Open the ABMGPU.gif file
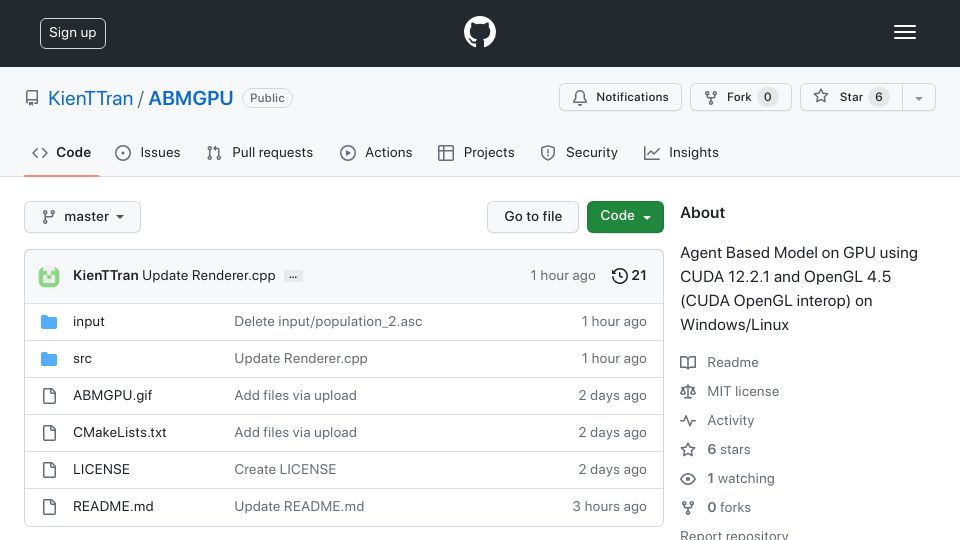 pos(113,396)
